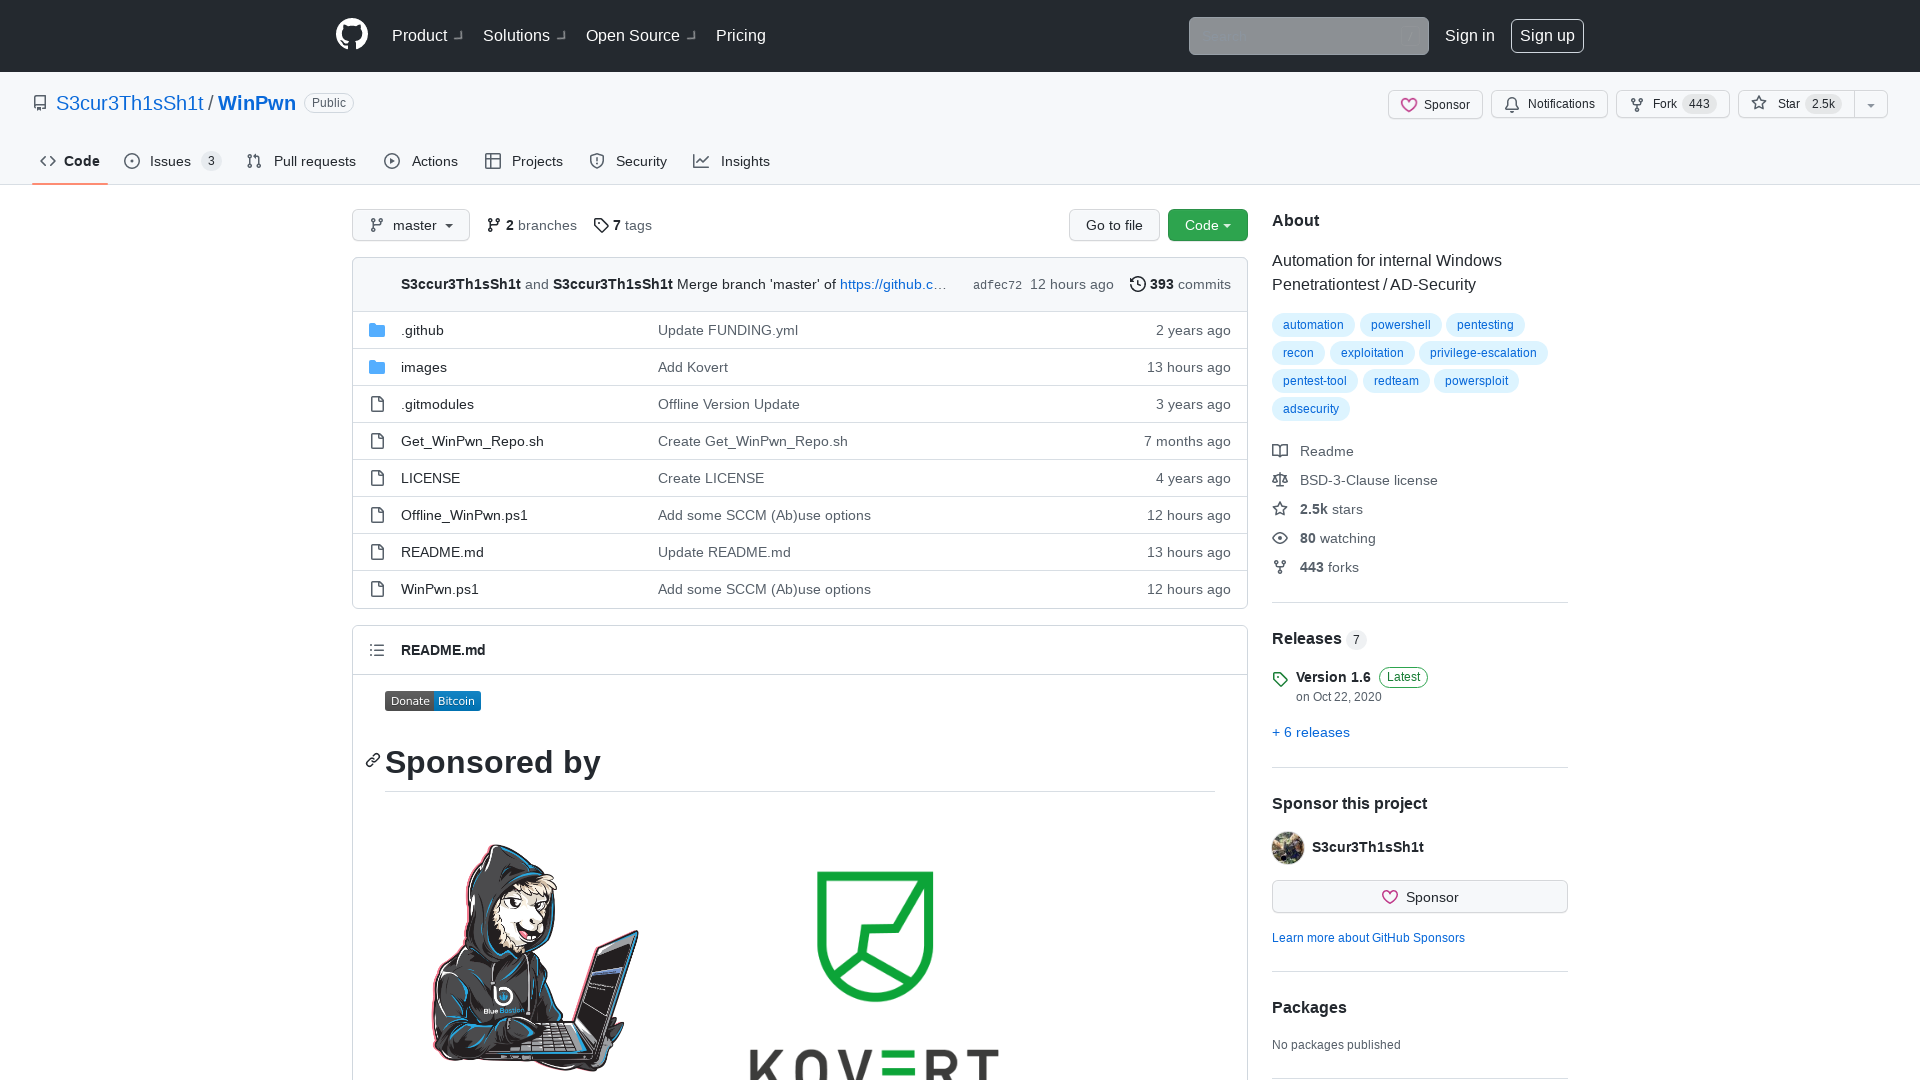The width and height of the screenshot is (1920, 1080).
Task: Open the star lists dropdown arrow
Action: point(1871,104)
